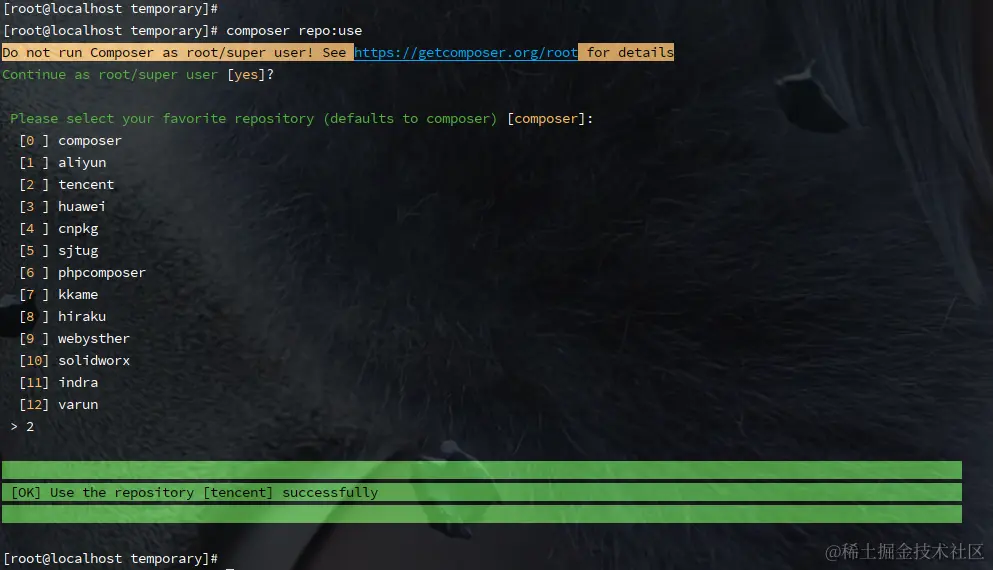Click the 'Continue as root/super user [yes]?' prompt
The width and height of the screenshot is (993, 570).
(138, 75)
